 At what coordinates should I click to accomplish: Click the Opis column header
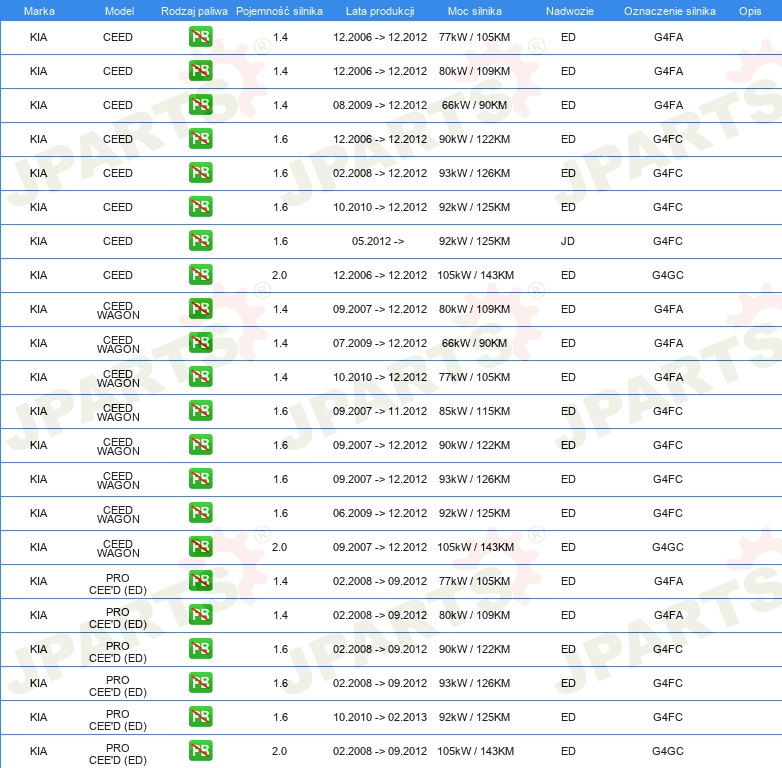click(749, 11)
